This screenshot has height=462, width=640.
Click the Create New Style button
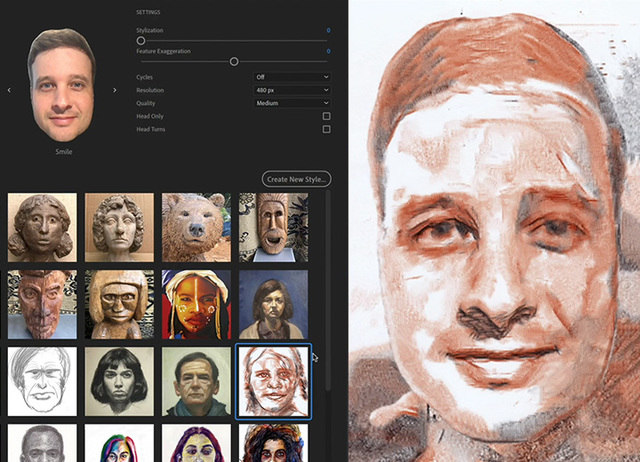[x=296, y=178]
